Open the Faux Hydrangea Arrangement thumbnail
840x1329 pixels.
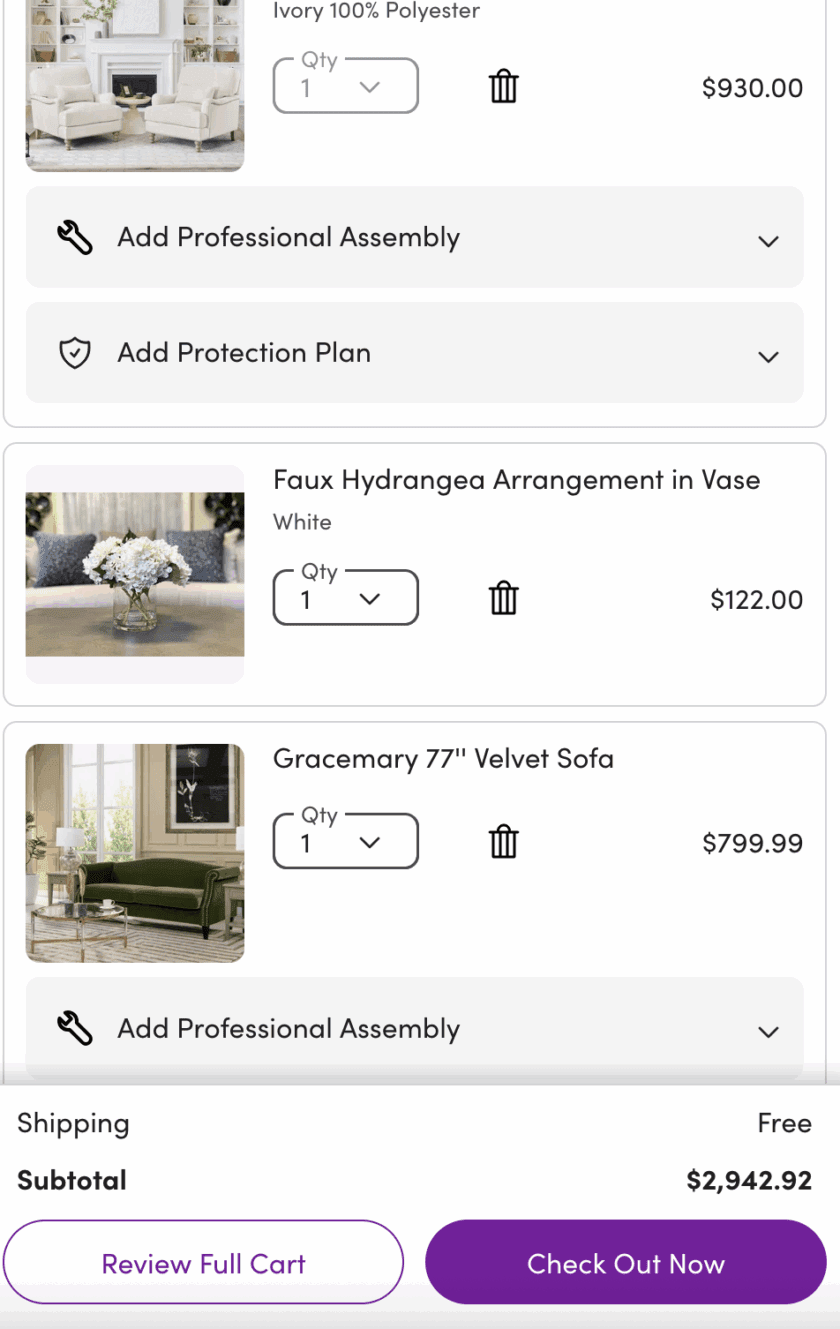tap(135, 574)
